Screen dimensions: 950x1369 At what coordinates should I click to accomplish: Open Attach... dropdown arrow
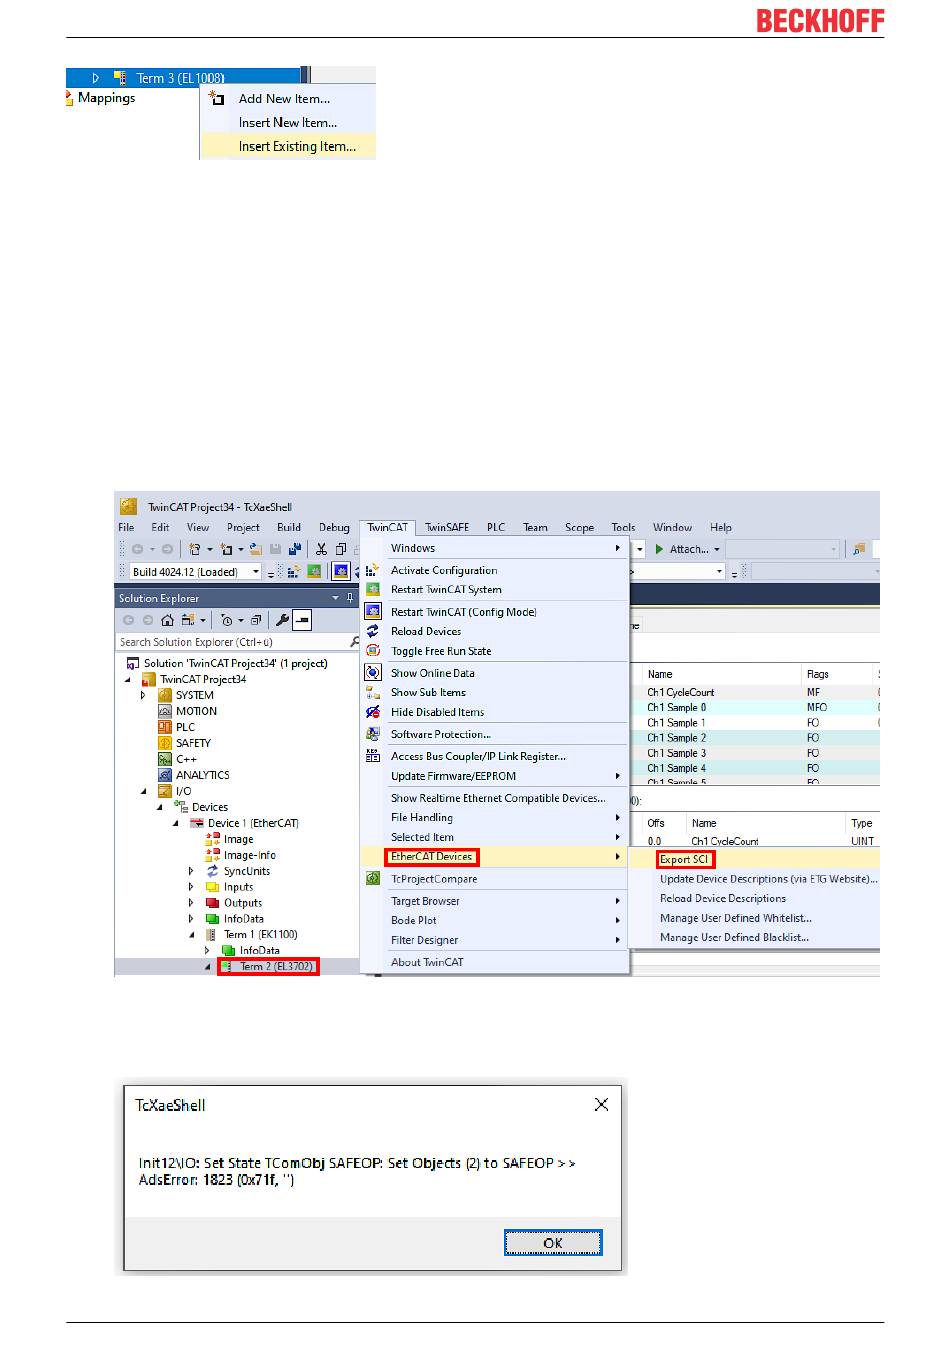[717, 549]
